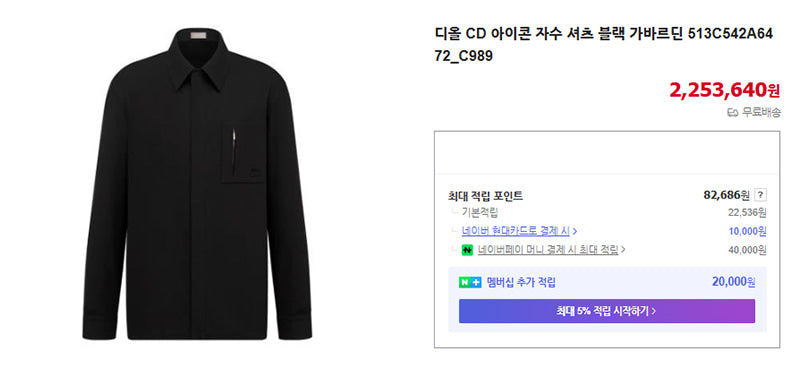Click the price 2,253,640원

point(724,90)
